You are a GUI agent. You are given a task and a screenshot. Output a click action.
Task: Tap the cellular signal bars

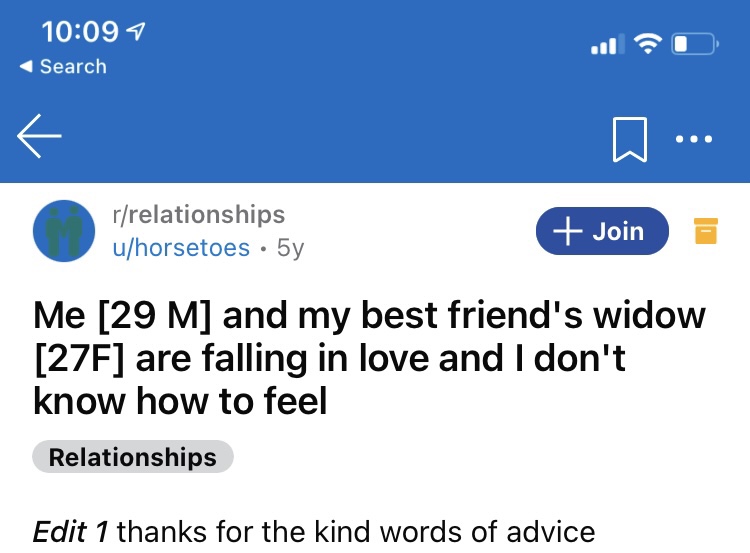click(604, 45)
